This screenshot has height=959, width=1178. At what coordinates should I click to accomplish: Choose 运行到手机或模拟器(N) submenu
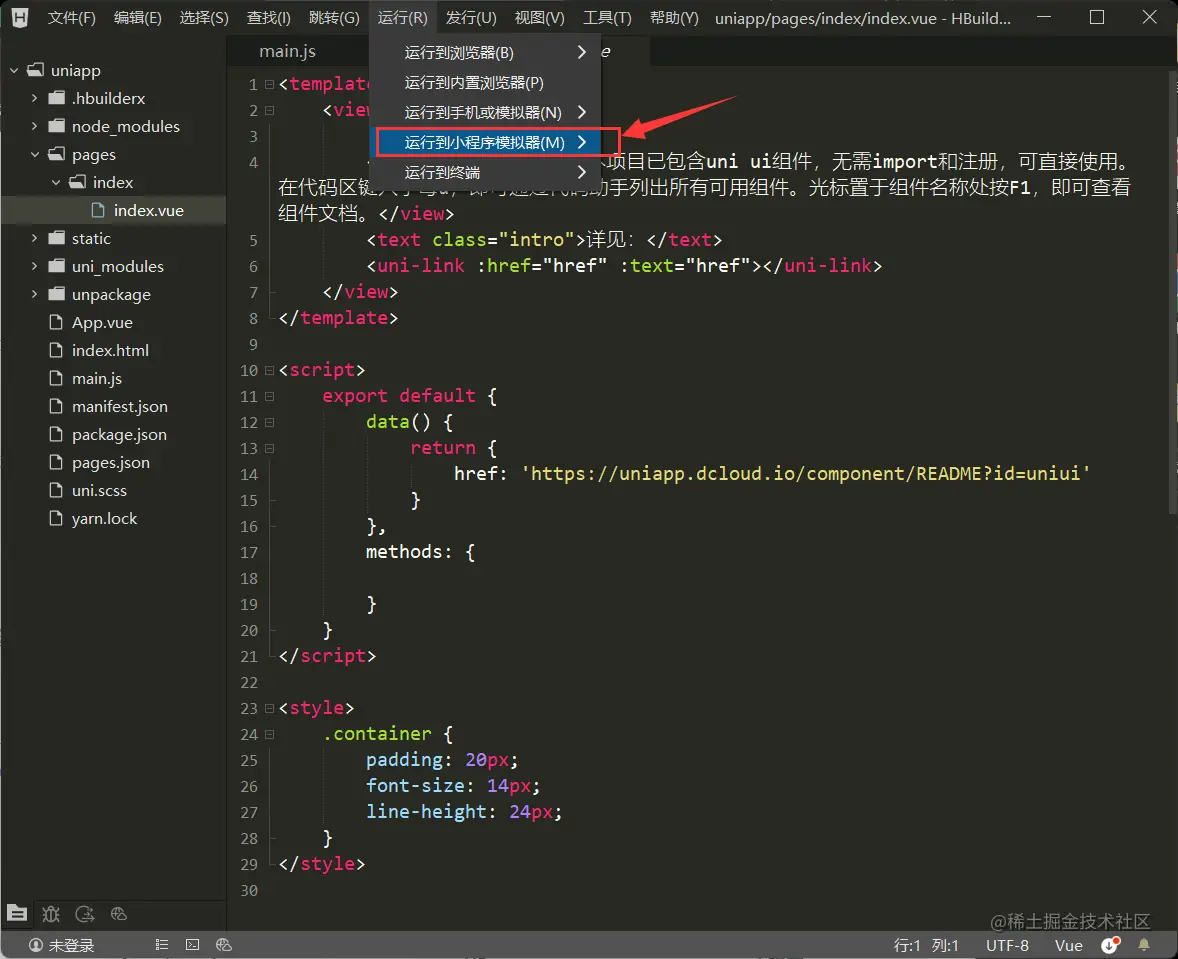485,113
